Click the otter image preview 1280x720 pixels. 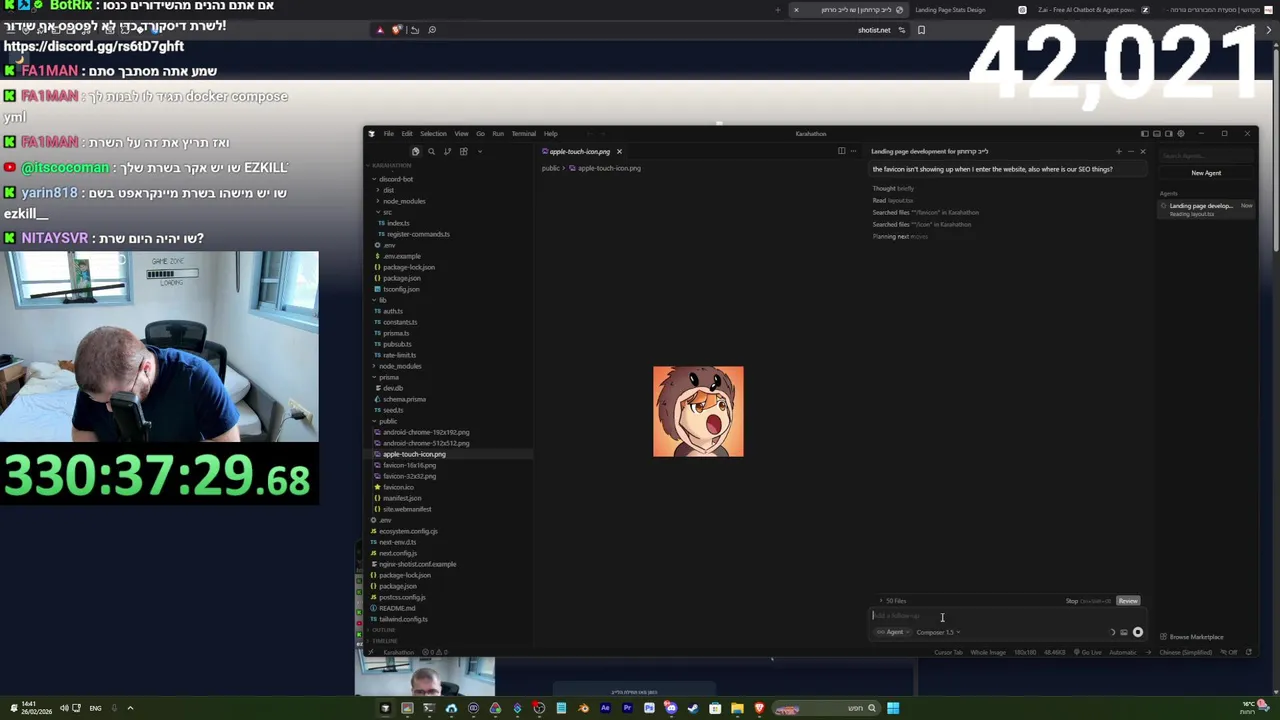click(x=698, y=411)
